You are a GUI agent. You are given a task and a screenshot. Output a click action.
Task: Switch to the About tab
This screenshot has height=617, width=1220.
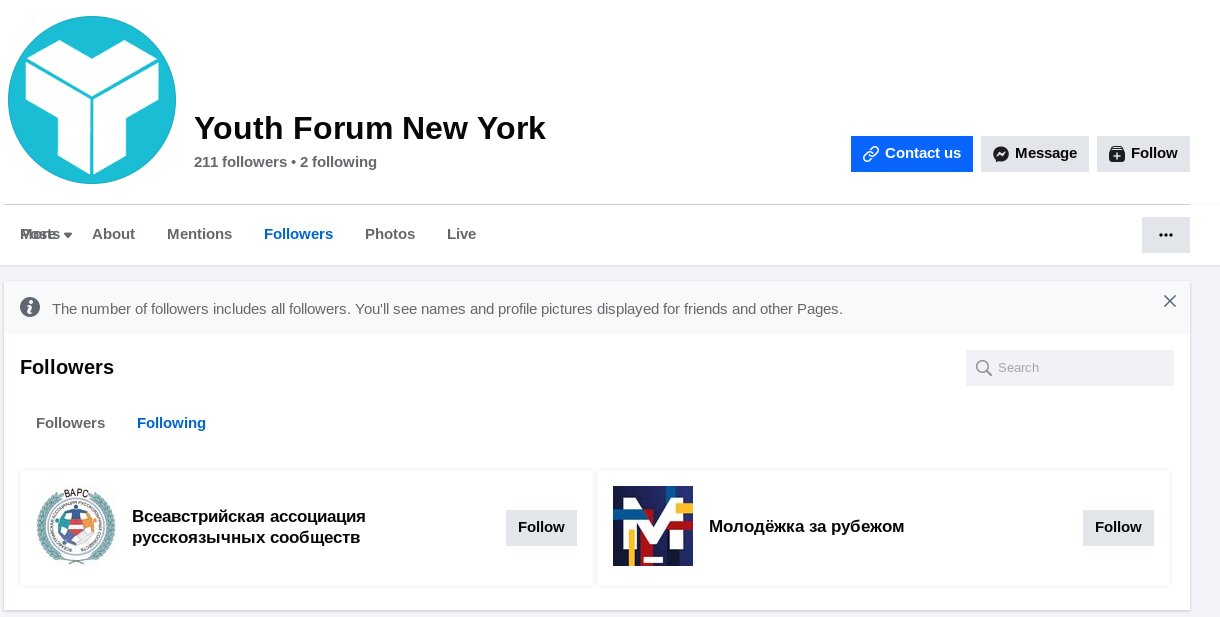click(x=113, y=234)
